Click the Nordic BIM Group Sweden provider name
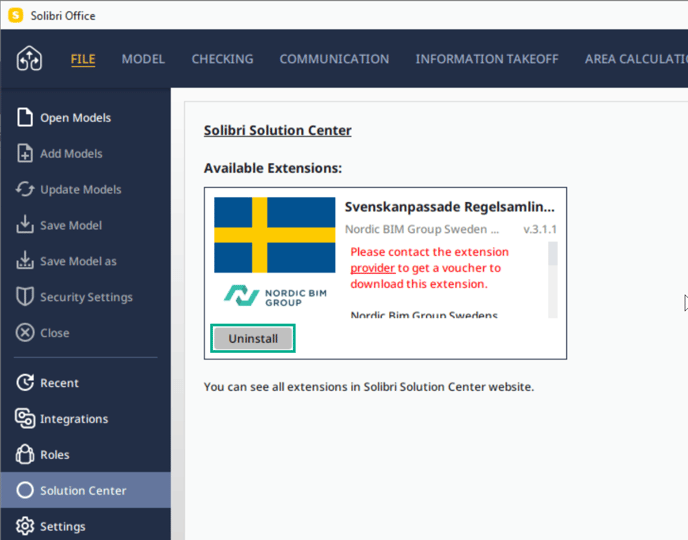The image size is (688, 540). [422, 229]
